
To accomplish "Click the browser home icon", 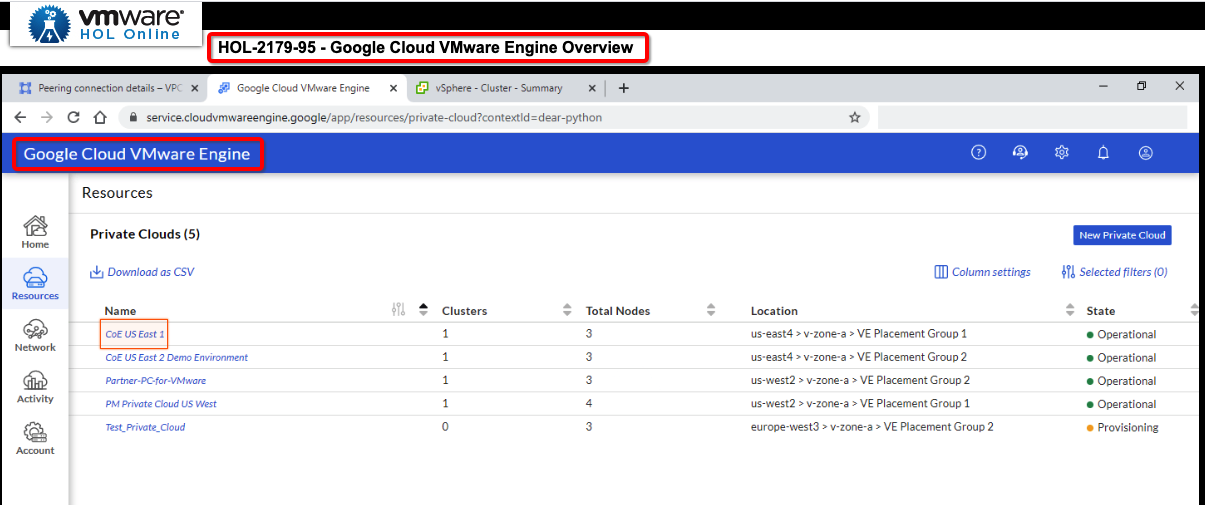I will pyautogui.click(x=100, y=117).
